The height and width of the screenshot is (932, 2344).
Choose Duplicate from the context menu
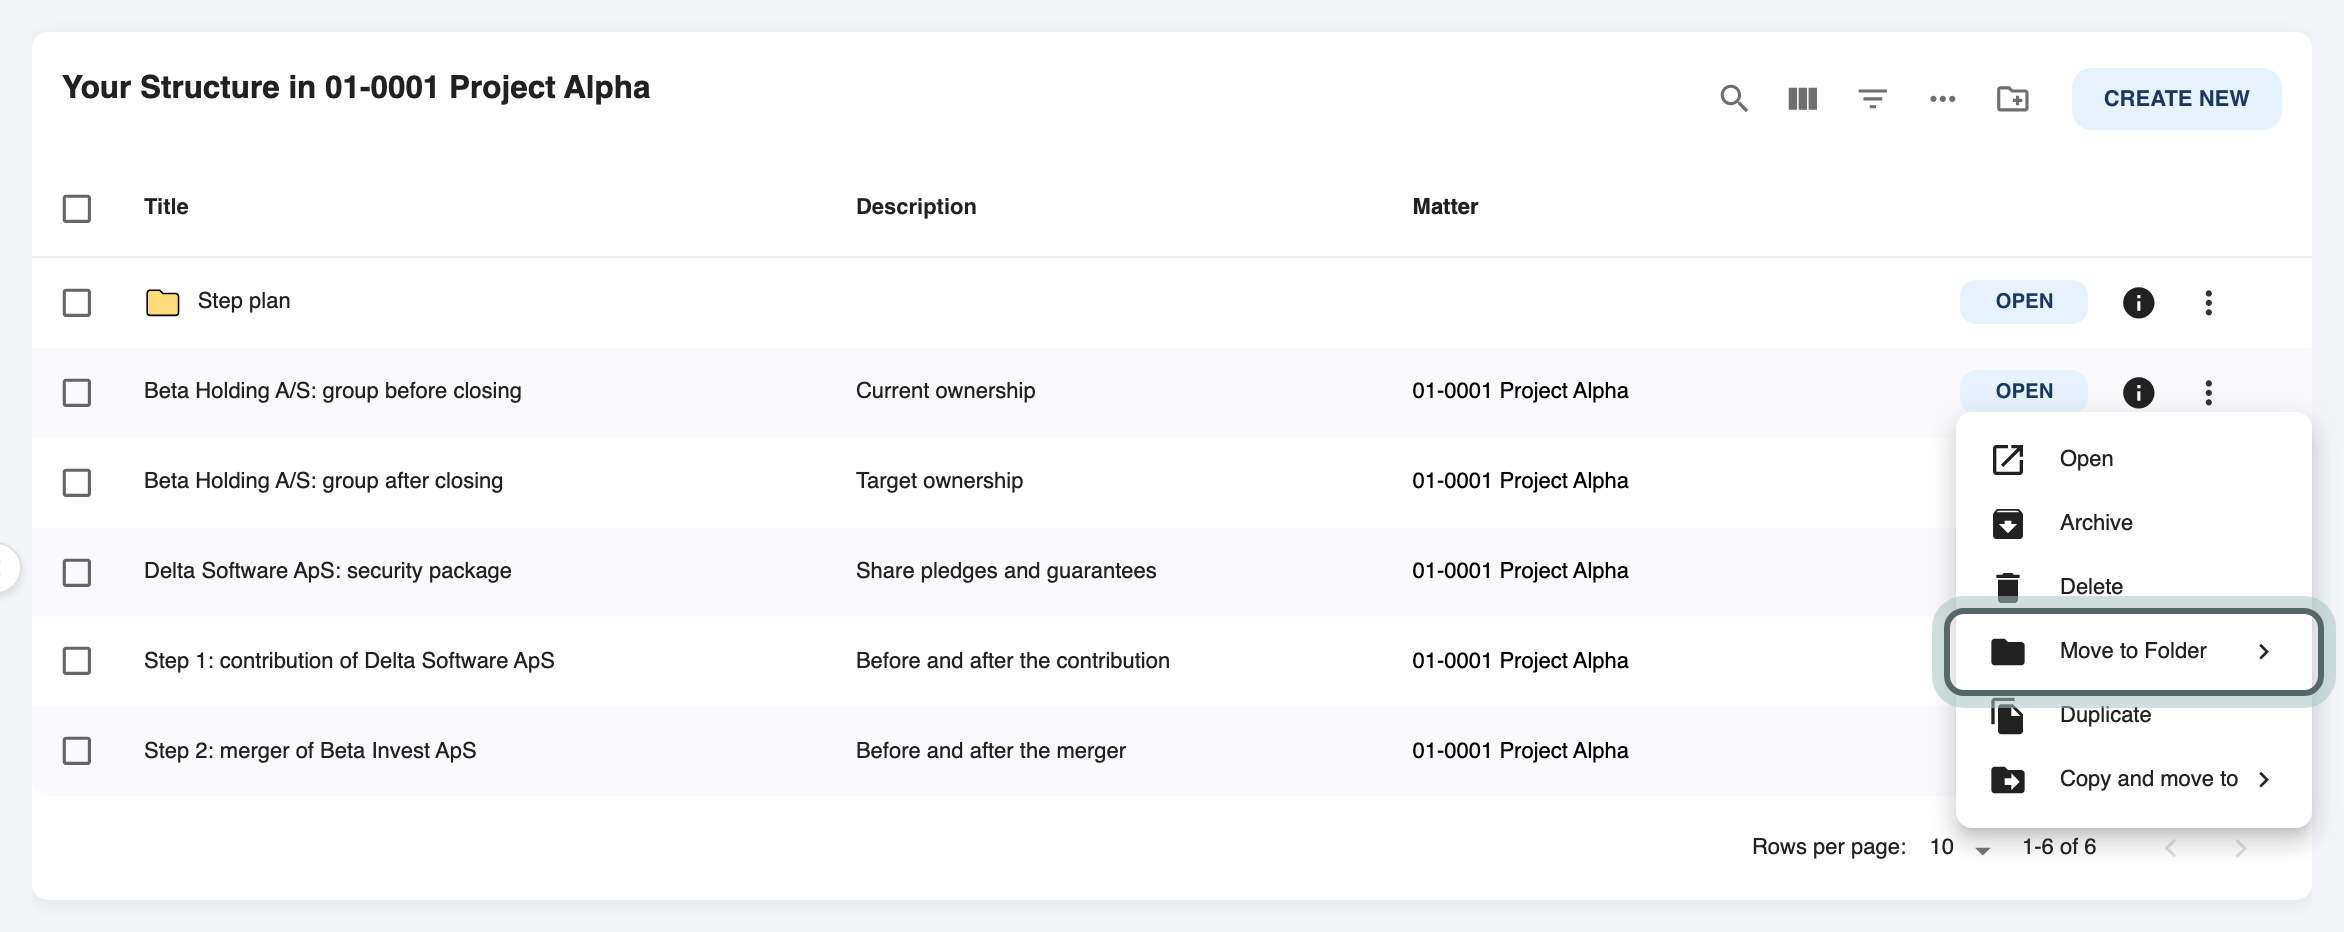pyautogui.click(x=2133, y=715)
